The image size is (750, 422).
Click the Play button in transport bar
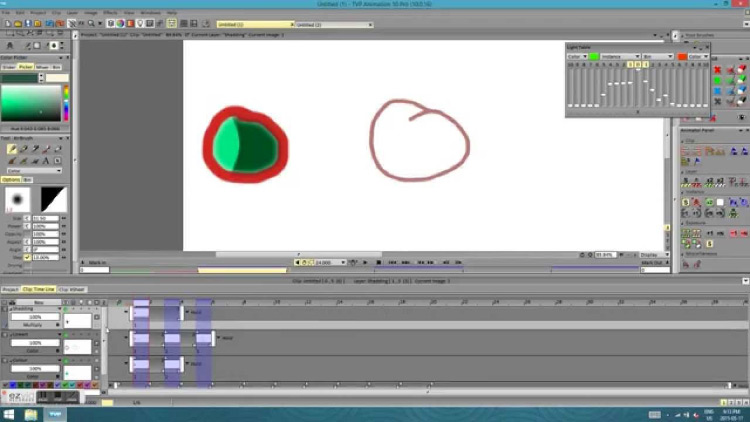(365, 262)
